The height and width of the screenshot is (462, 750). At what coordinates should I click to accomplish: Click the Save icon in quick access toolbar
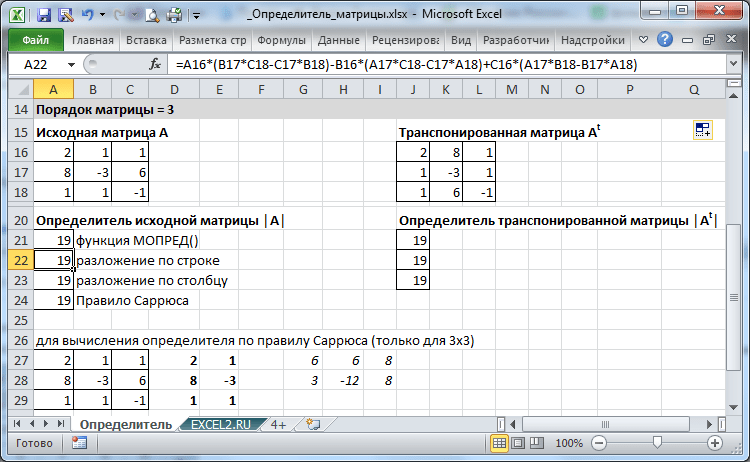point(44,15)
